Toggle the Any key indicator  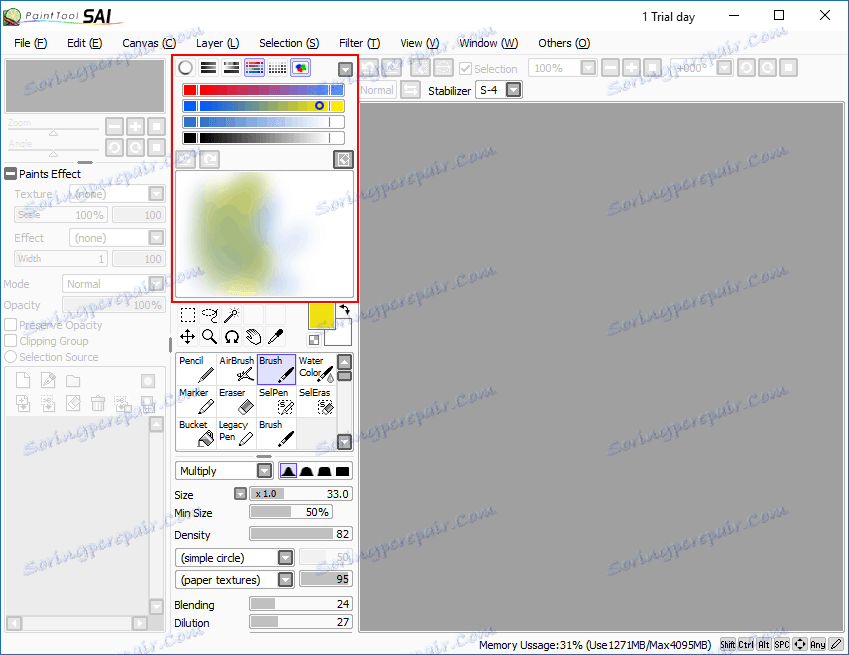tap(818, 644)
